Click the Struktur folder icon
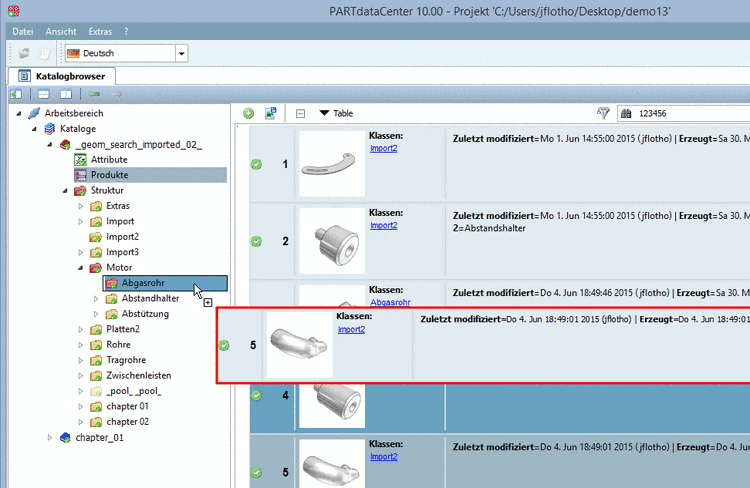Image resolution: width=750 pixels, height=488 pixels. click(x=80, y=190)
